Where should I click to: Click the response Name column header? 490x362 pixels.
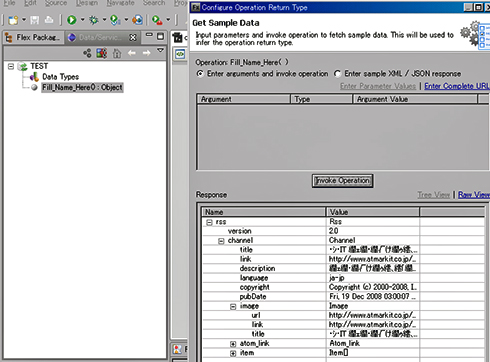point(264,212)
